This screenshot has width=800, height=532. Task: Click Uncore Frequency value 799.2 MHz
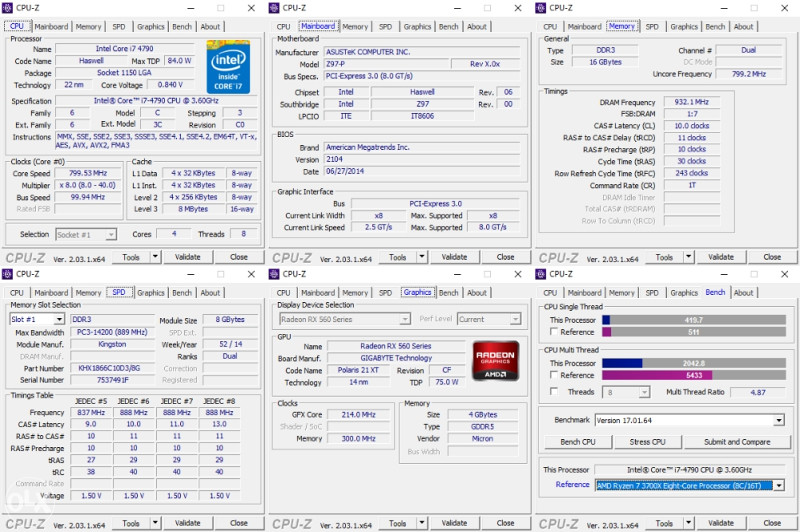pyautogui.click(x=748, y=74)
